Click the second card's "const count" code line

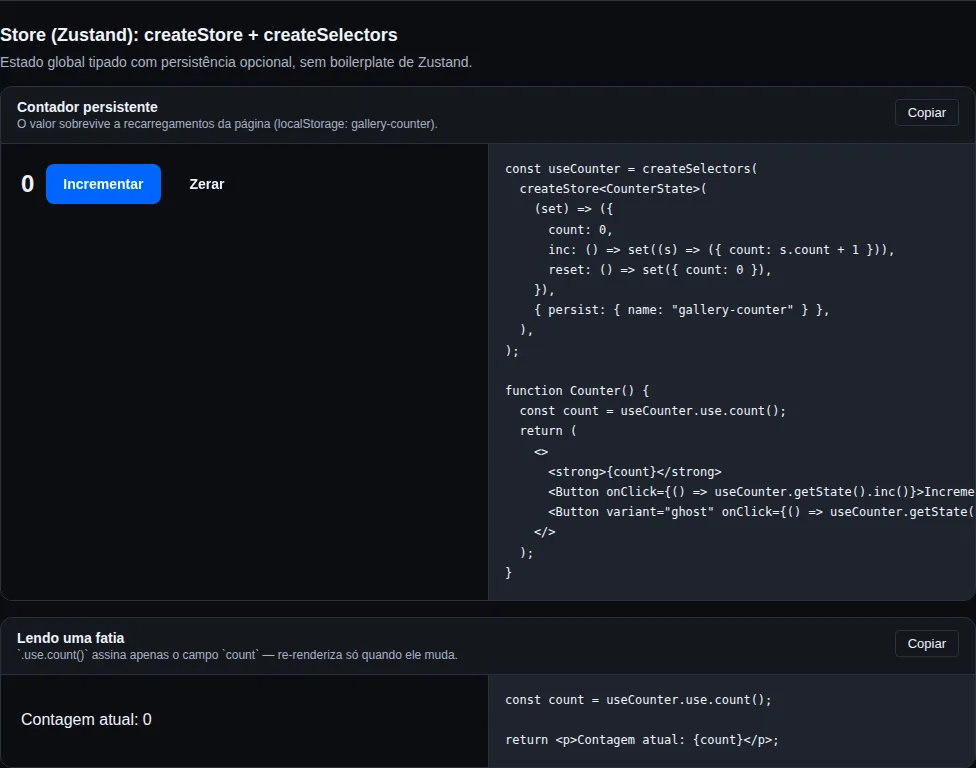pyautogui.click(x=639, y=700)
